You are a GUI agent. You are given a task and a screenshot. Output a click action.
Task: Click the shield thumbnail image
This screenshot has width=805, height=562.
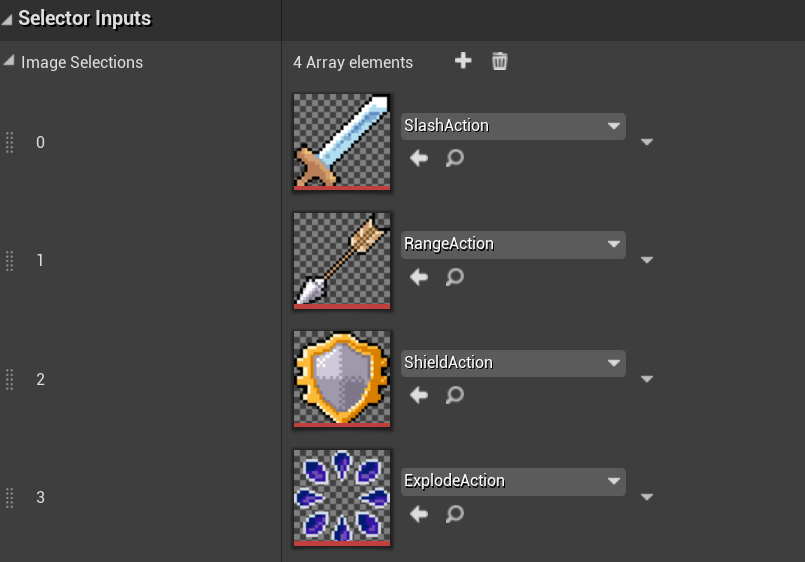click(342, 377)
